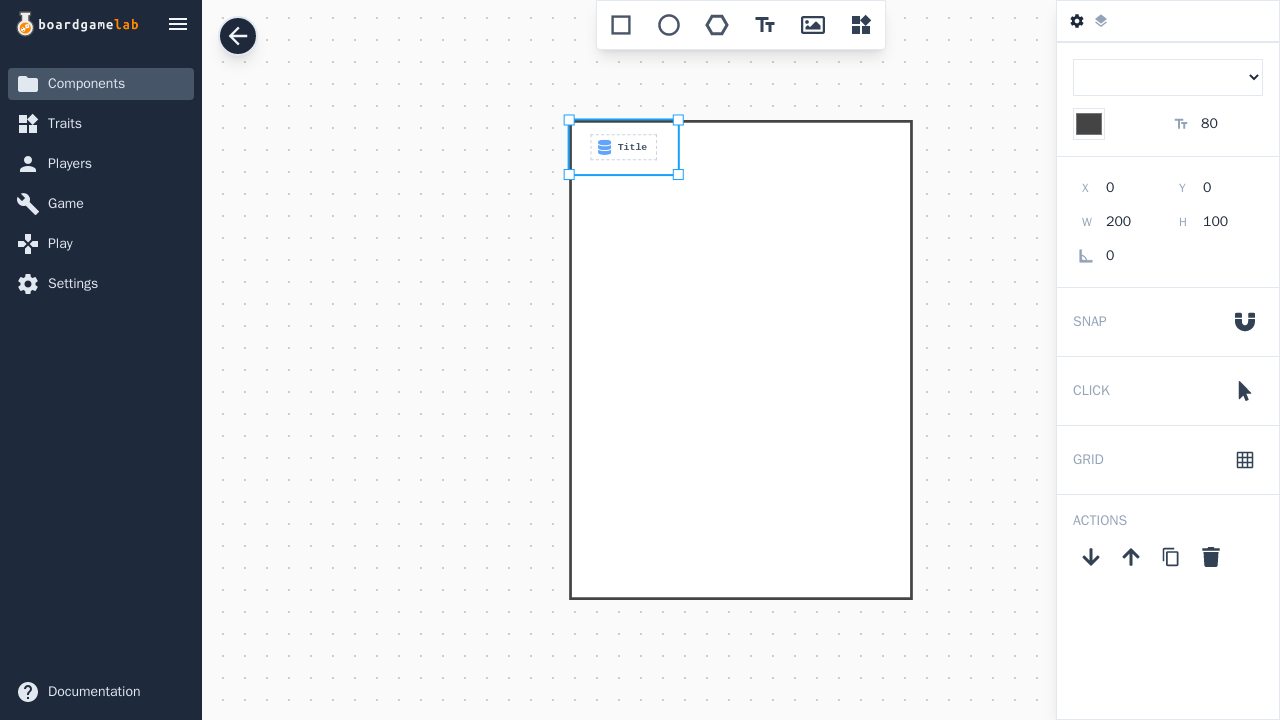Screen dimensions: 1280x720
Task: Open Settings in the sidebar
Action: tap(101, 284)
